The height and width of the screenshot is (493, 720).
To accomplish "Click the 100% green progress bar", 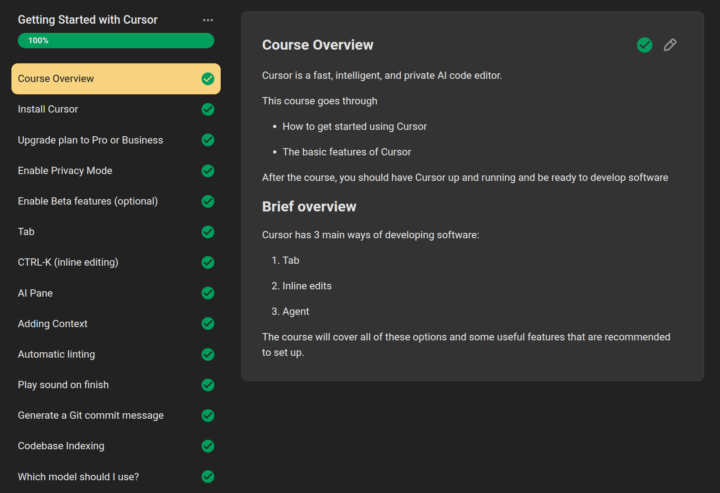I will pos(116,40).
